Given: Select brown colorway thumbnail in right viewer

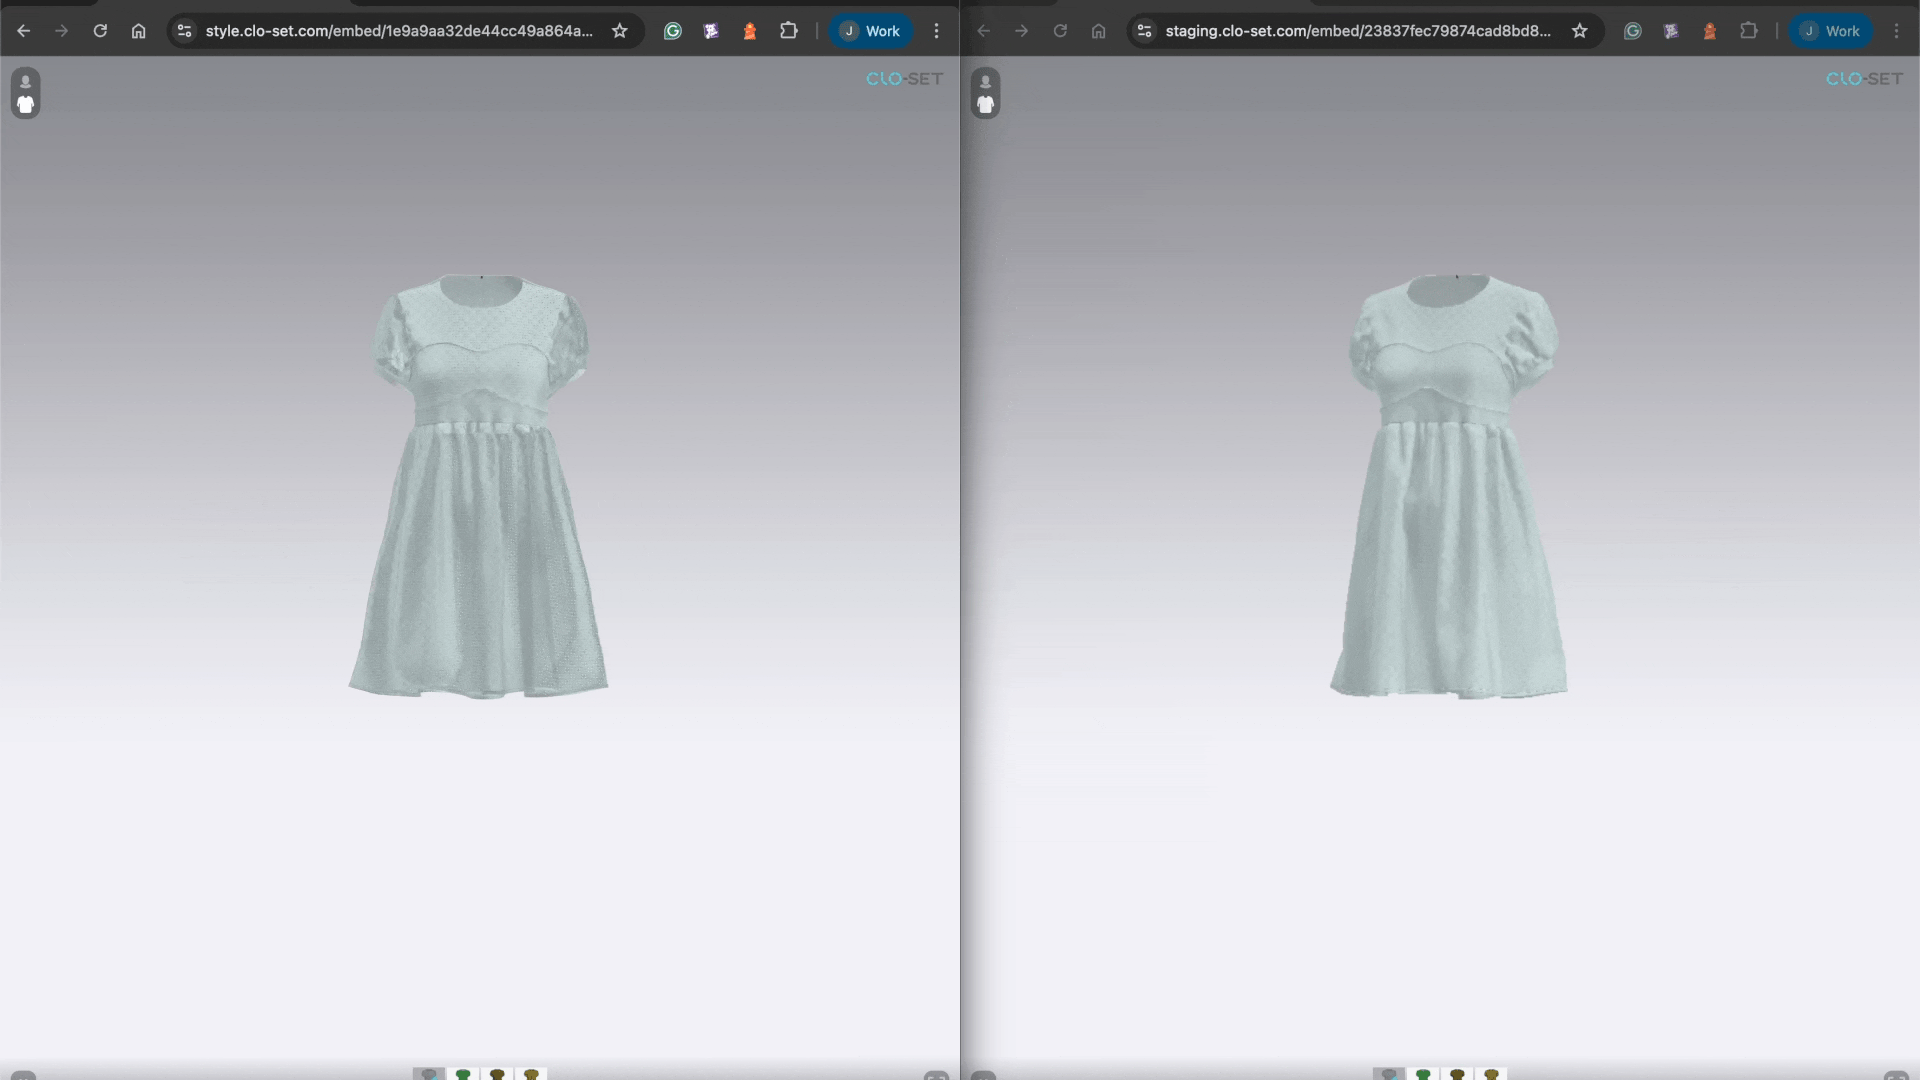Looking at the screenshot, I should (x=1457, y=1074).
